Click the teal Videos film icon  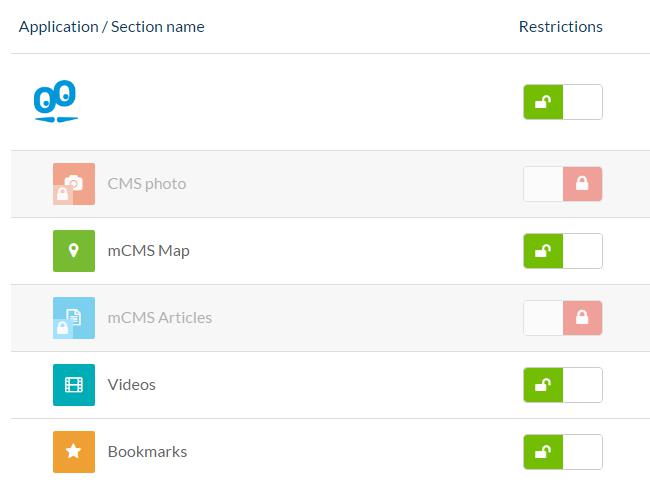pos(74,385)
